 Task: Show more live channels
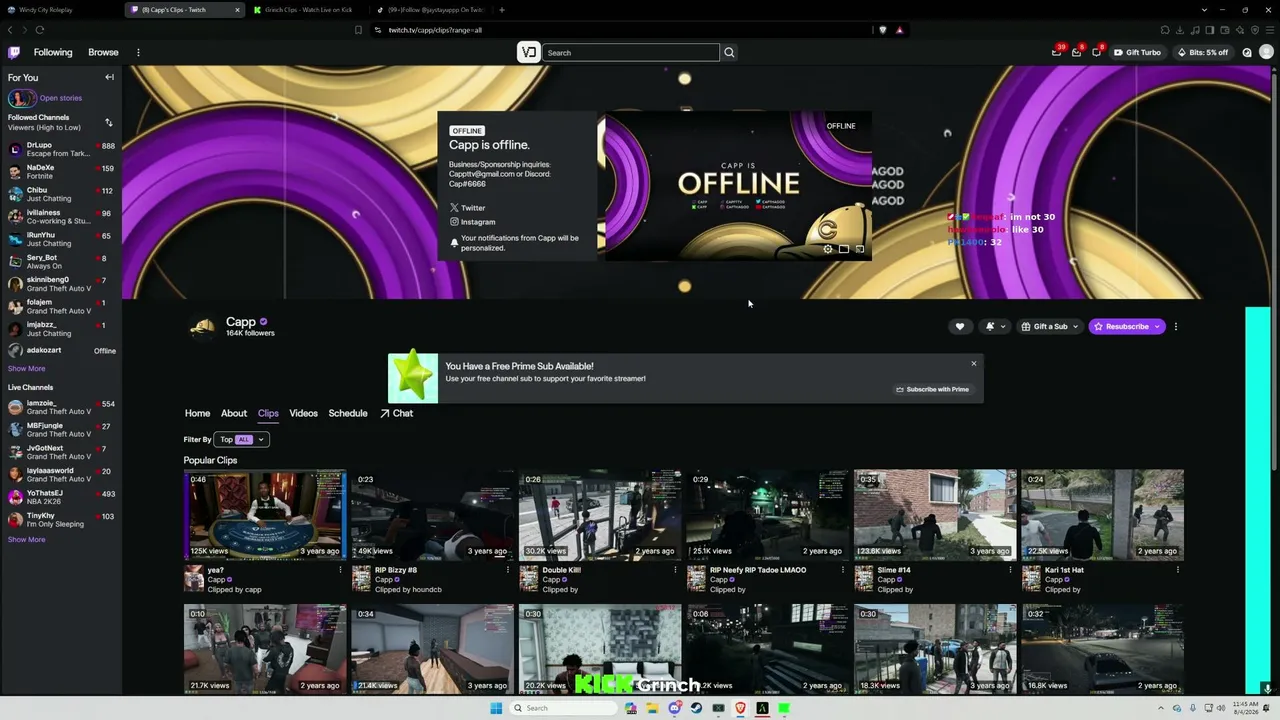tap(26, 539)
